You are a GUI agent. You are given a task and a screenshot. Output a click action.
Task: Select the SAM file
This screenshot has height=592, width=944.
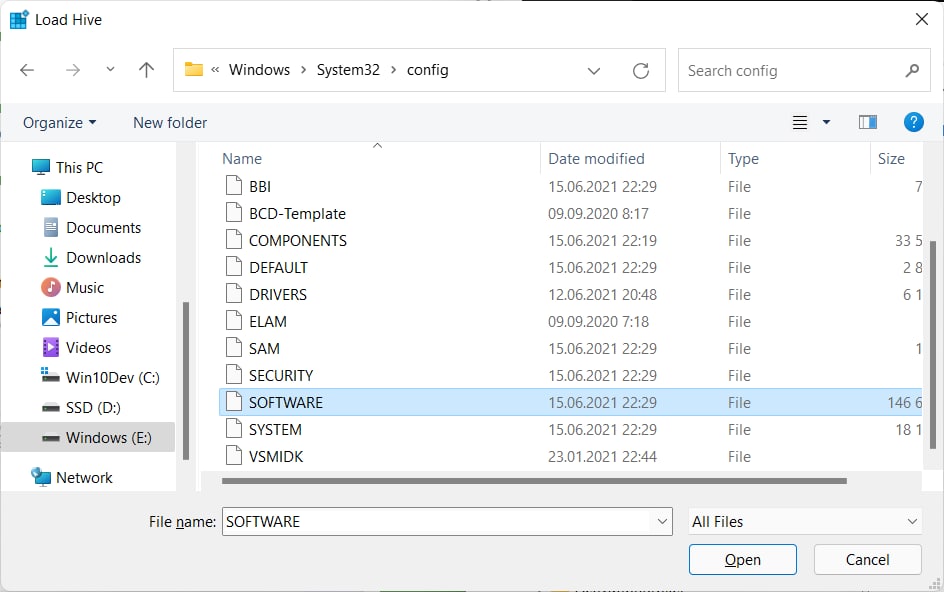pyautogui.click(x=571, y=349)
